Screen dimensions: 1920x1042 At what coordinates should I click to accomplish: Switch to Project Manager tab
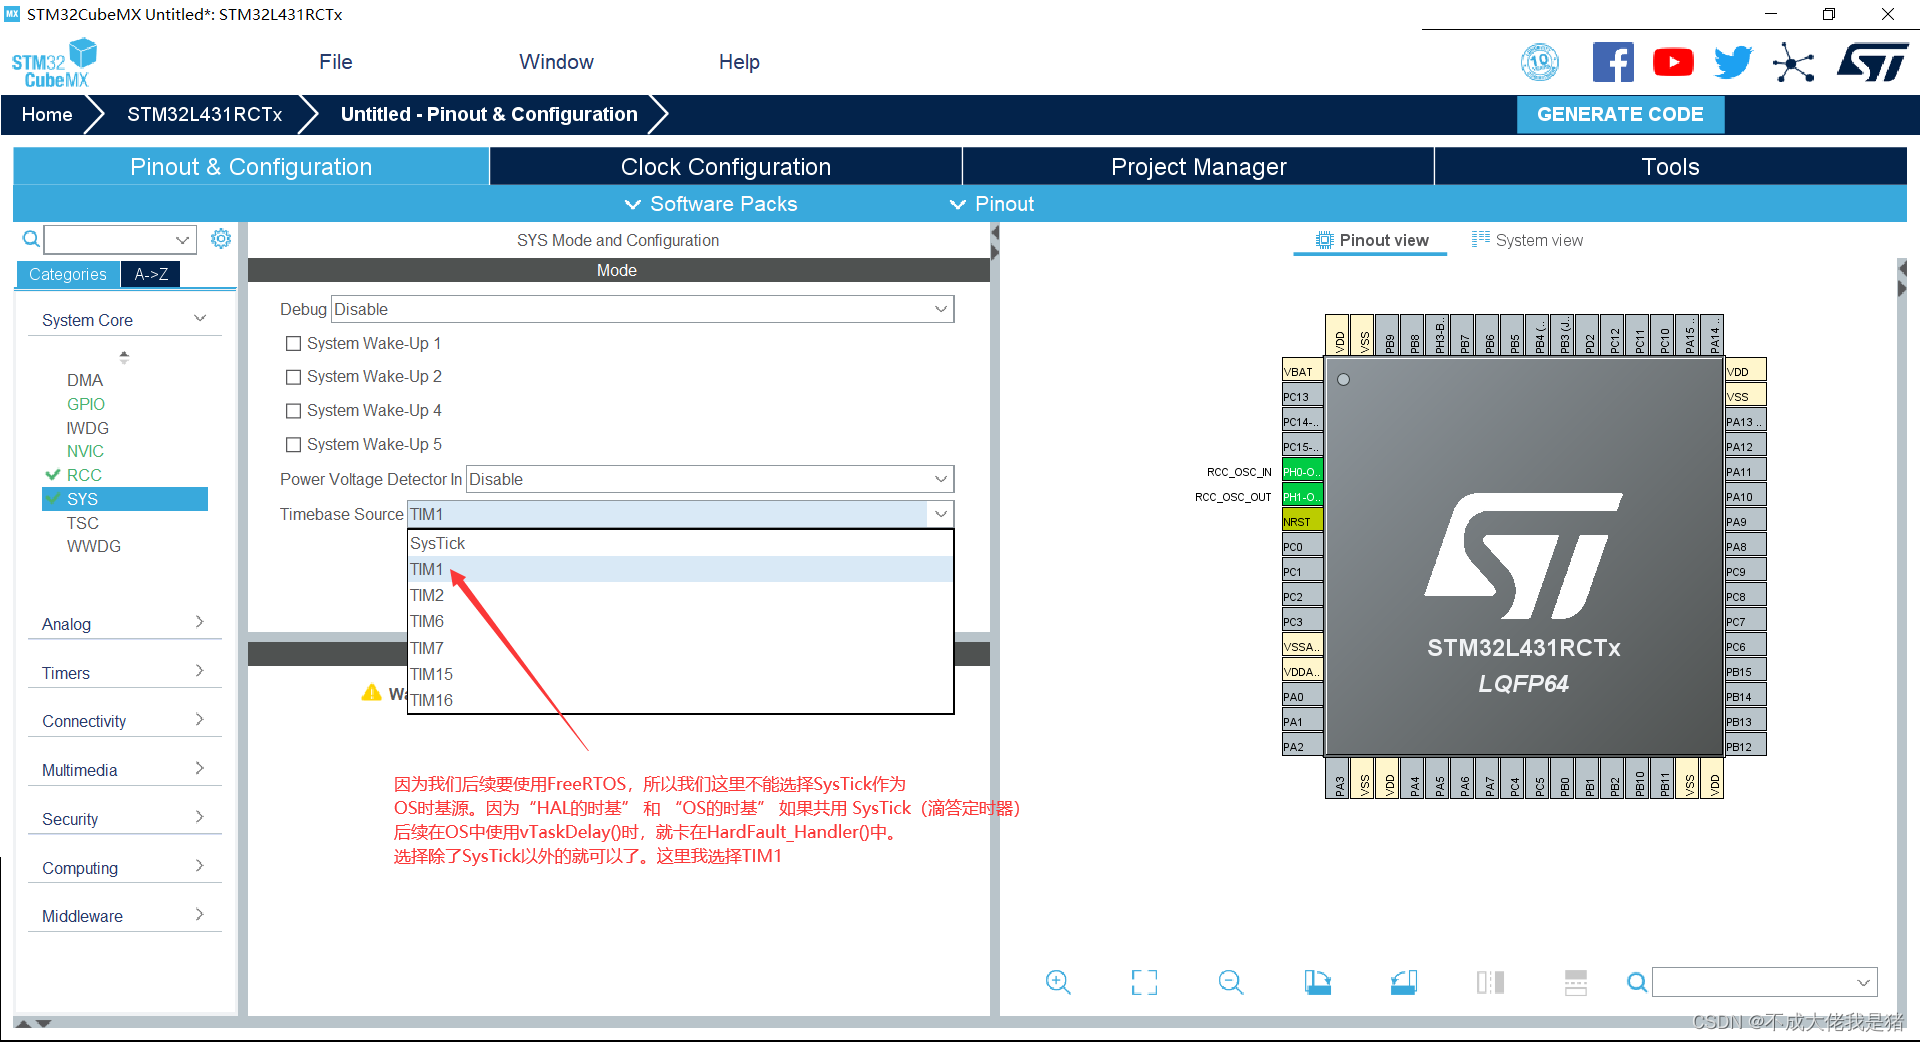(1198, 167)
